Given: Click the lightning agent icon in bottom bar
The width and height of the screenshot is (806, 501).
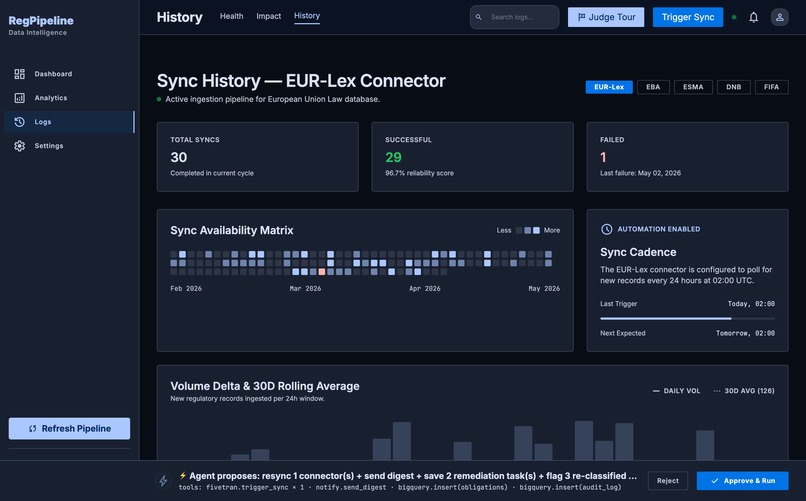Looking at the screenshot, I should click(x=163, y=481).
